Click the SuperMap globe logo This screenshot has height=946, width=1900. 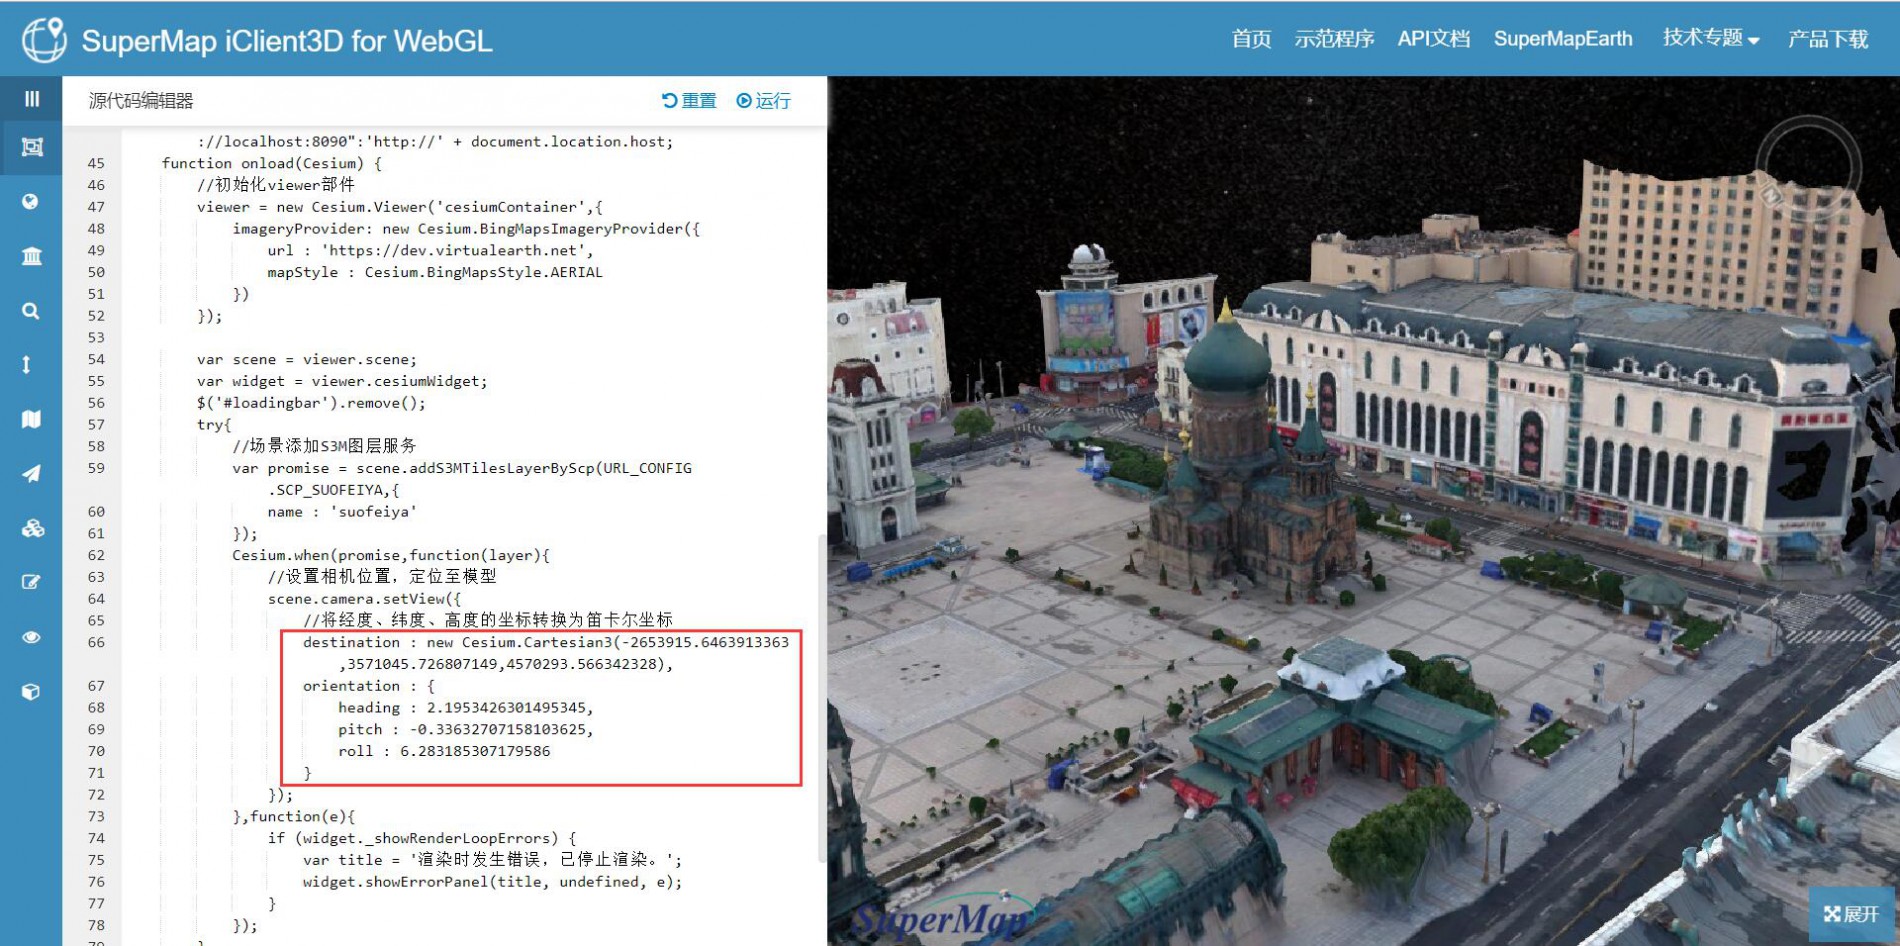[x=44, y=39]
